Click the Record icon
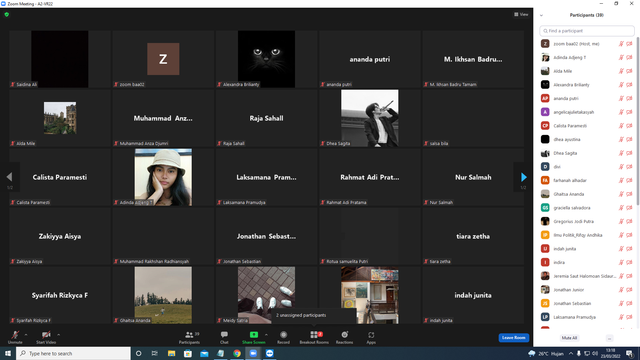The width and height of the screenshot is (640, 360). click(x=283, y=335)
